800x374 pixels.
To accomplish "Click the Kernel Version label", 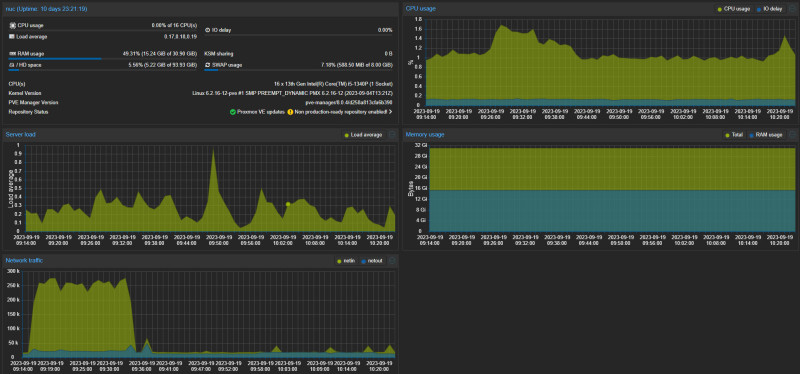I will [25, 93].
